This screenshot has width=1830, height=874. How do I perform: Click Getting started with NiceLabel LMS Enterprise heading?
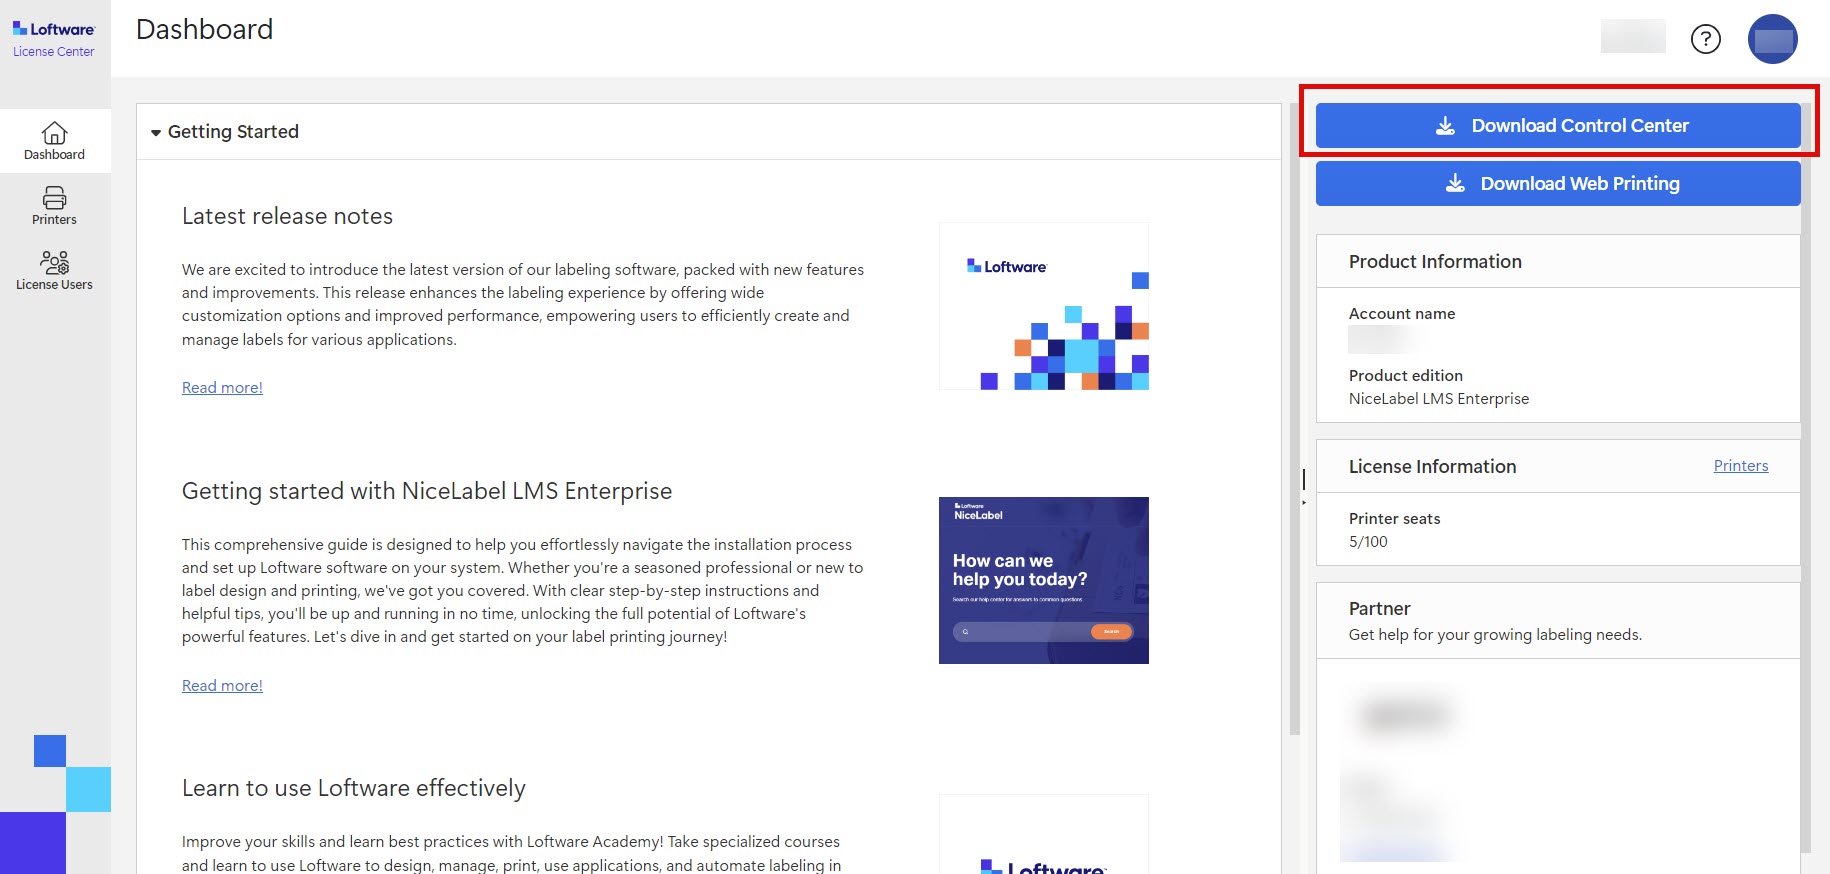click(427, 491)
